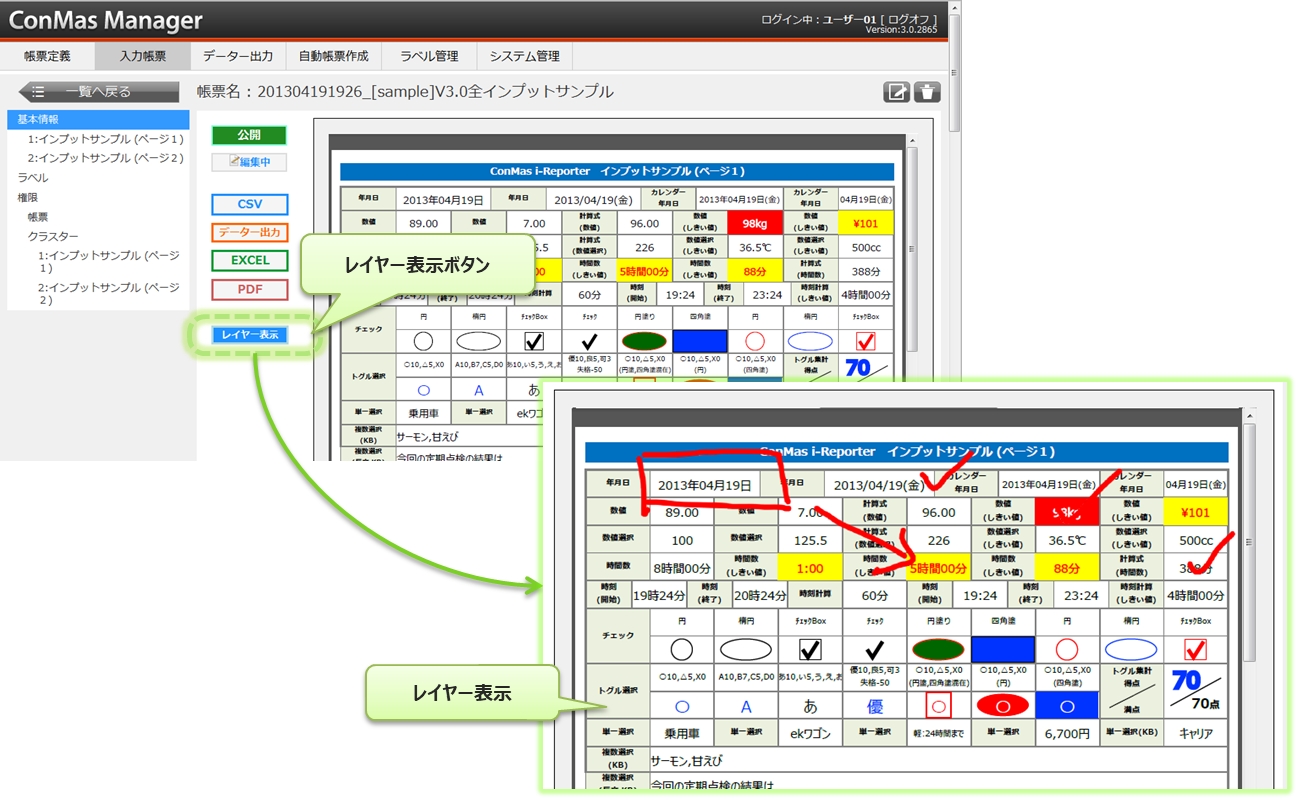Export the form with the EXCEL button
Image resolution: width=1298 pixels, height=800 pixels.
pyautogui.click(x=250, y=261)
